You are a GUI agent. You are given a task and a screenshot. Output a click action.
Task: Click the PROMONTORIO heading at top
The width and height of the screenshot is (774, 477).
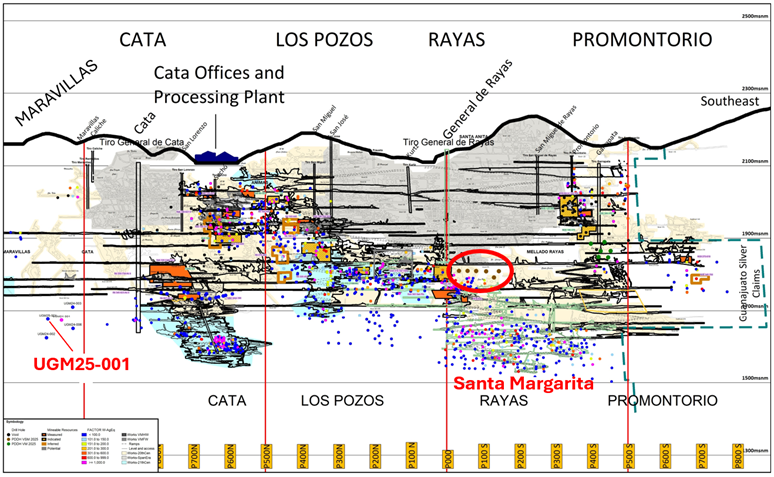(641, 40)
